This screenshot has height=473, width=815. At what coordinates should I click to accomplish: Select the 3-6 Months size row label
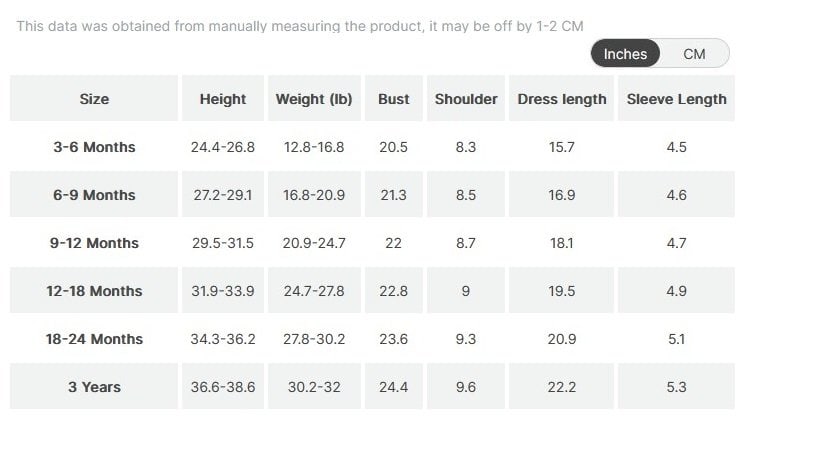point(94,147)
